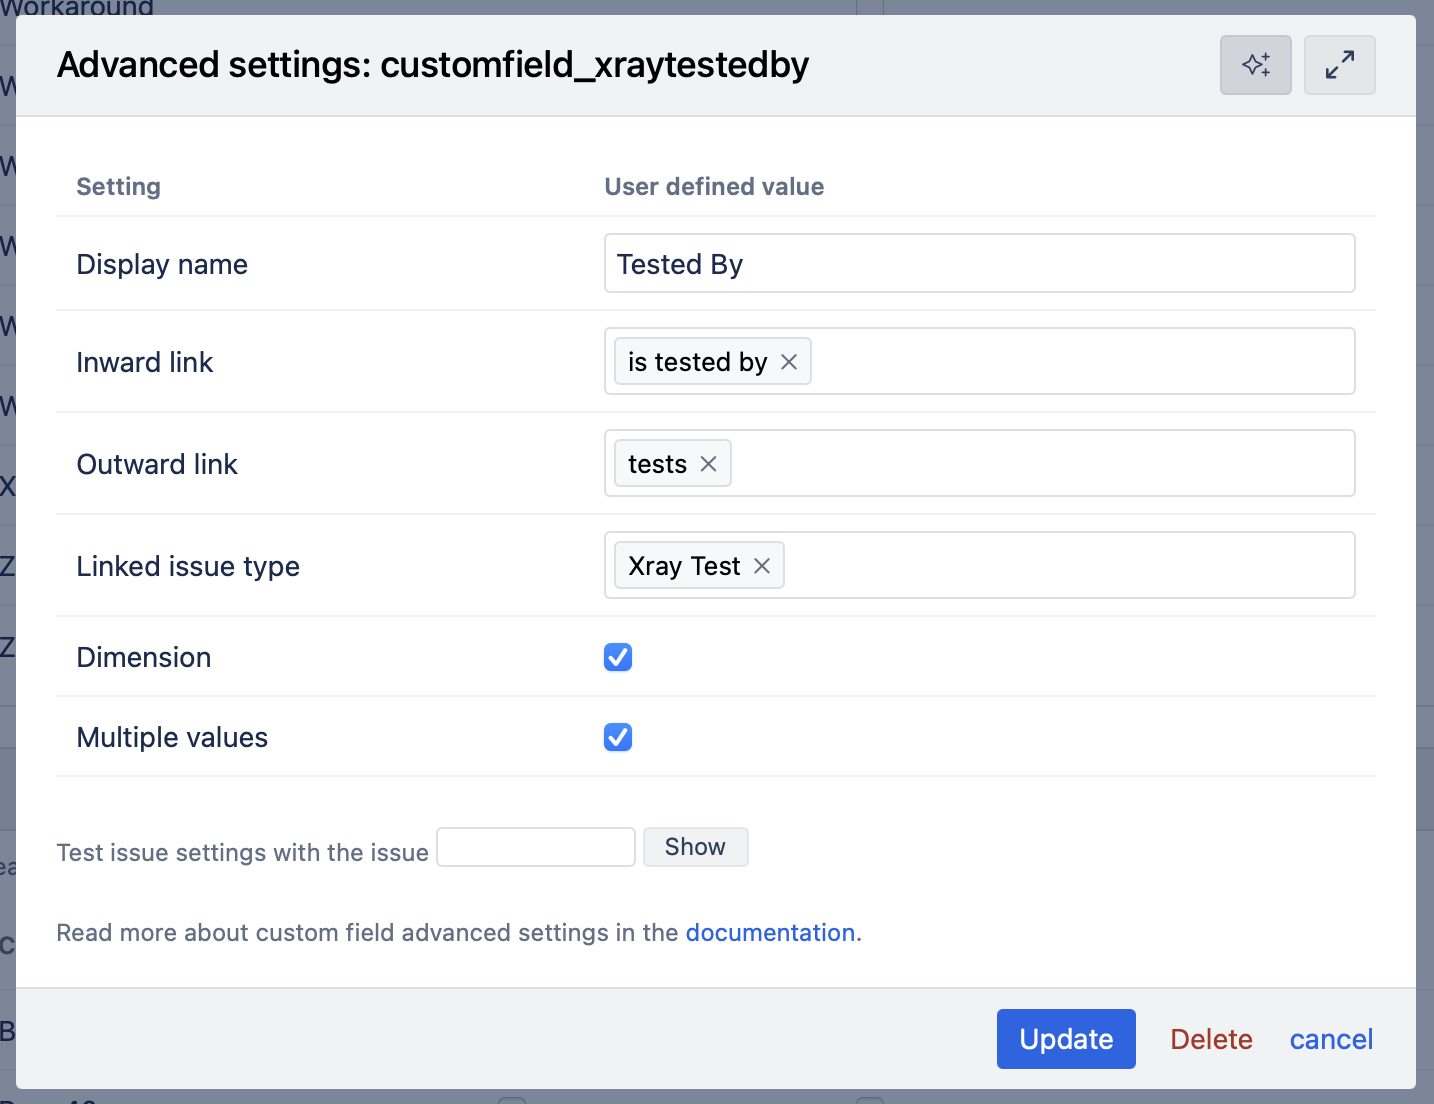
Task: Click the Update button
Action: coord(1066,1039)
